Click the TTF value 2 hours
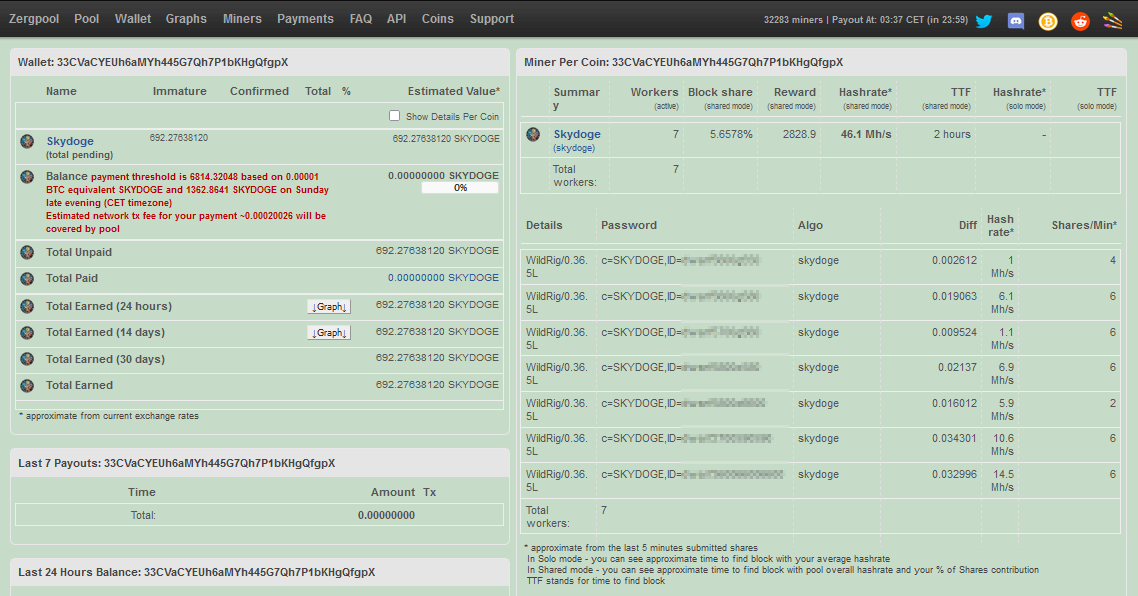This screenshot has width=1138, height=596. click(x=951, y=134)
